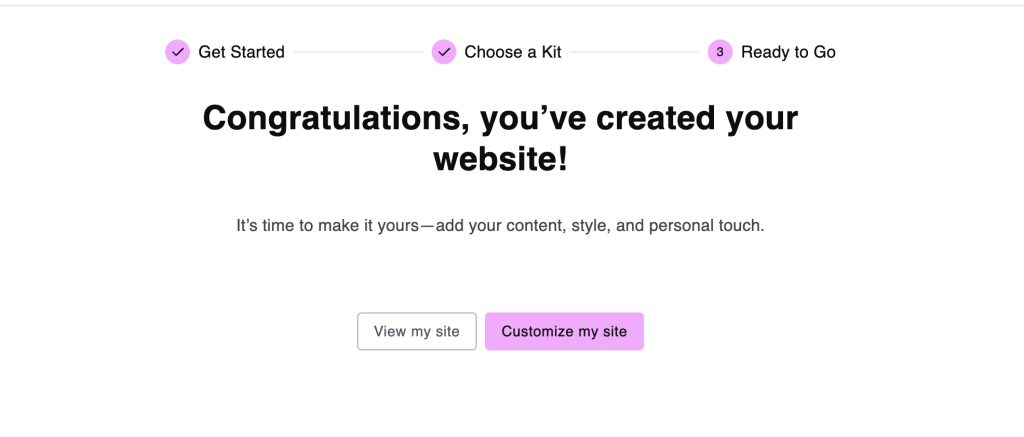Click the phrase personal touch in the subtitle

click(x=707, y=226)
